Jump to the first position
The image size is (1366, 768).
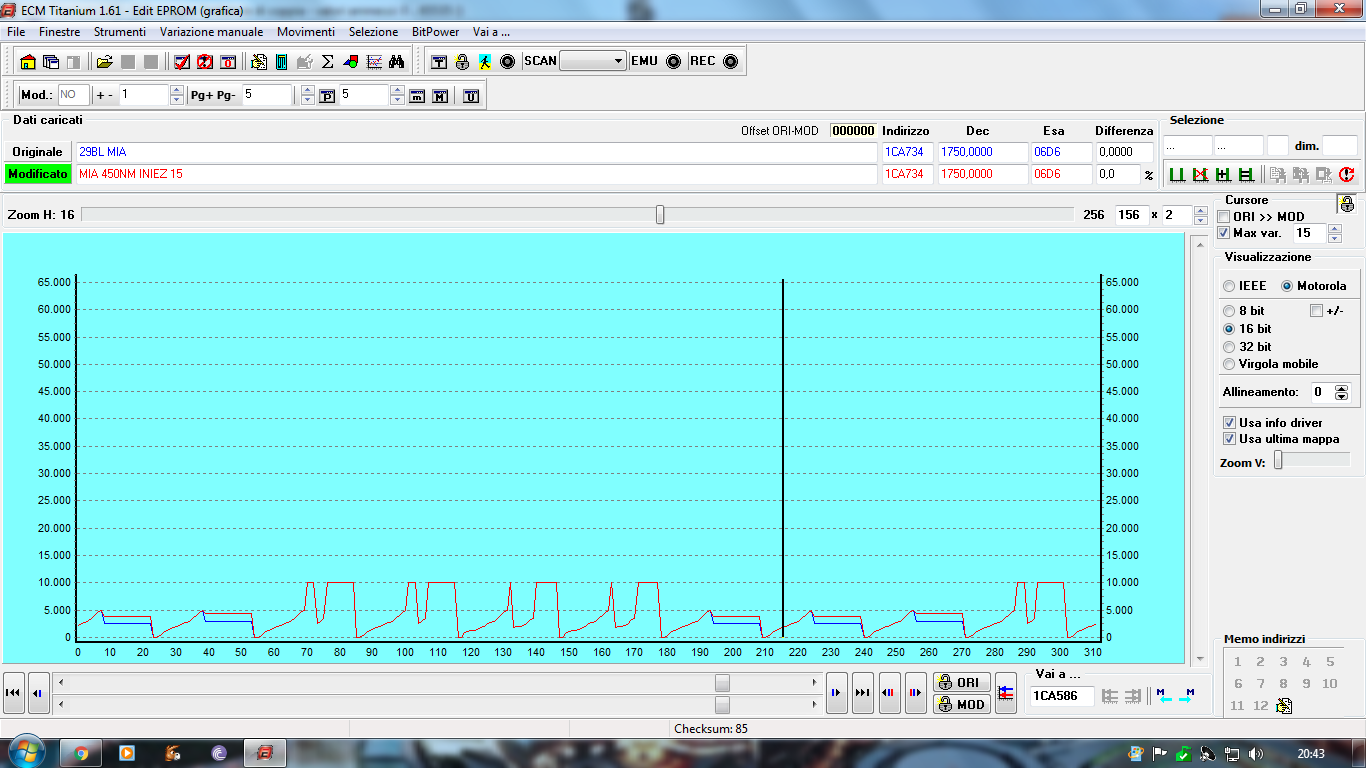13,692
